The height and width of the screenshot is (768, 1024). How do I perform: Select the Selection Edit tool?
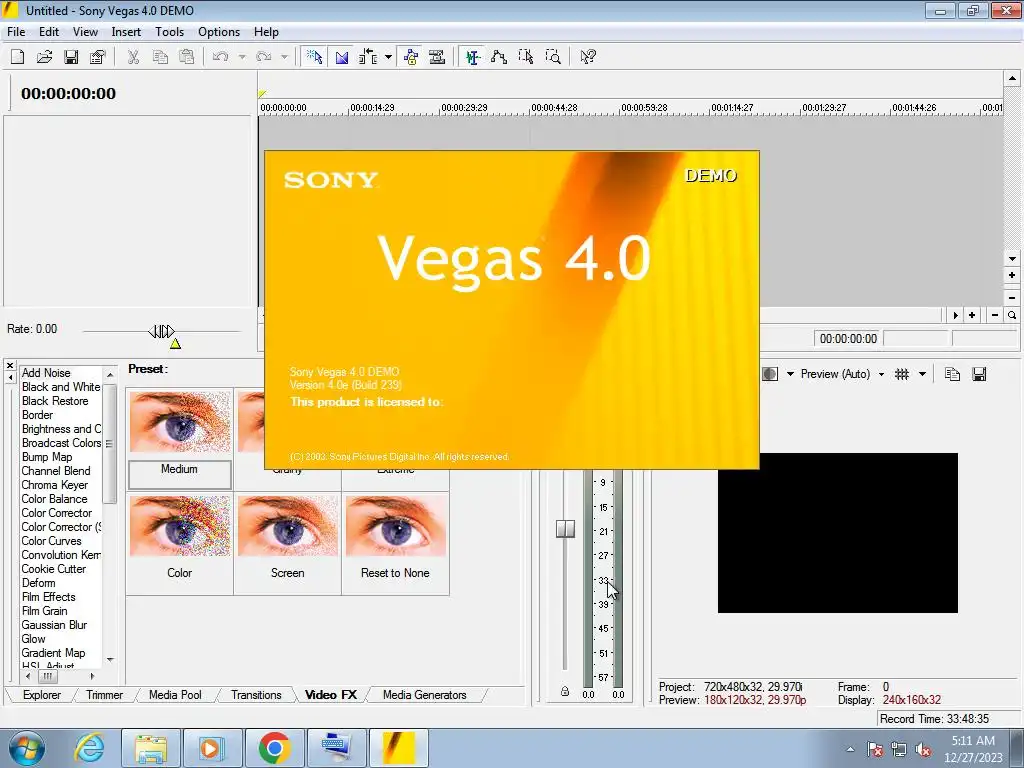(x=526, y=57)
